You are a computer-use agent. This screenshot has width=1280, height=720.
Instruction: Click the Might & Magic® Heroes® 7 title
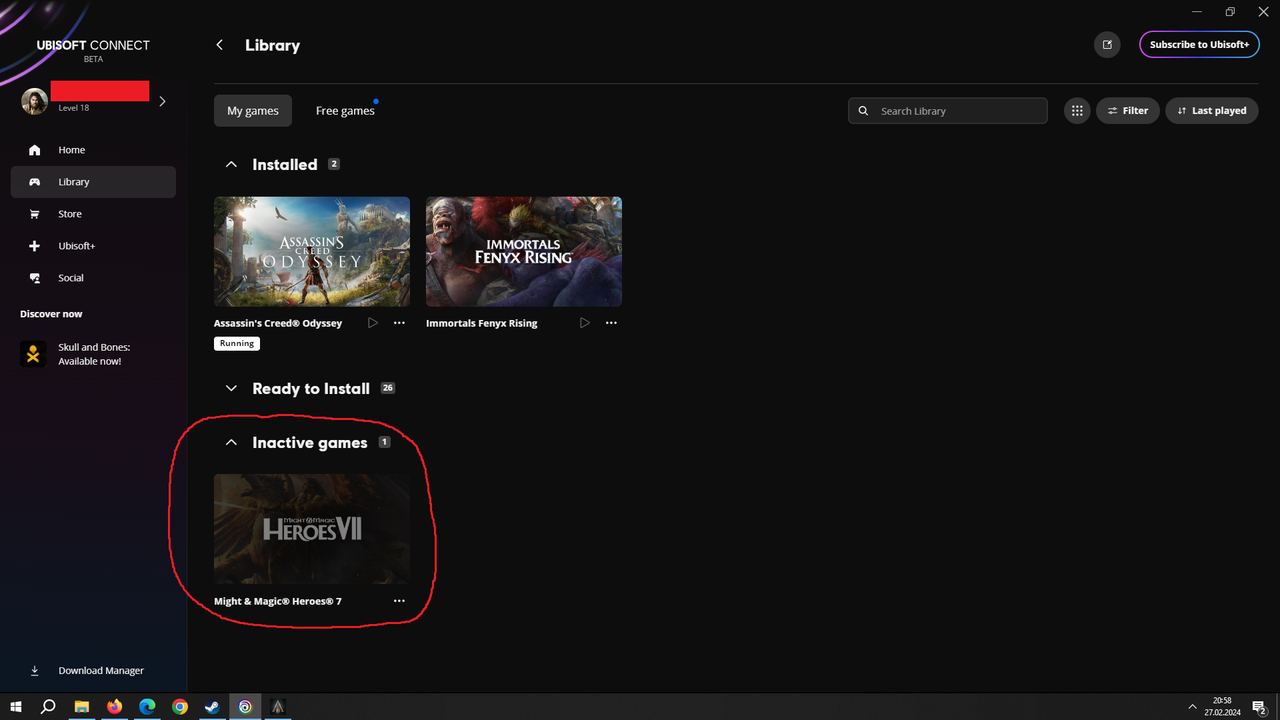point(278,601)
